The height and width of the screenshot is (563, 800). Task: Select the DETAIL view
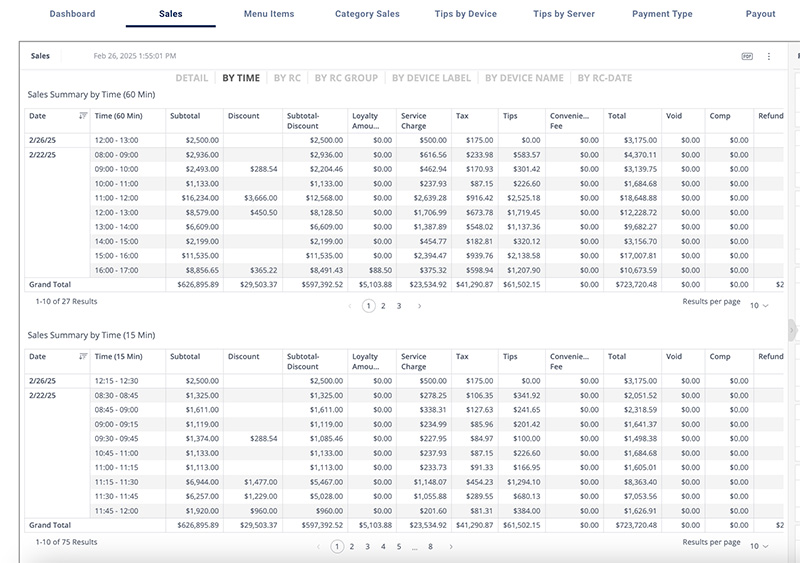coord(192,78)
